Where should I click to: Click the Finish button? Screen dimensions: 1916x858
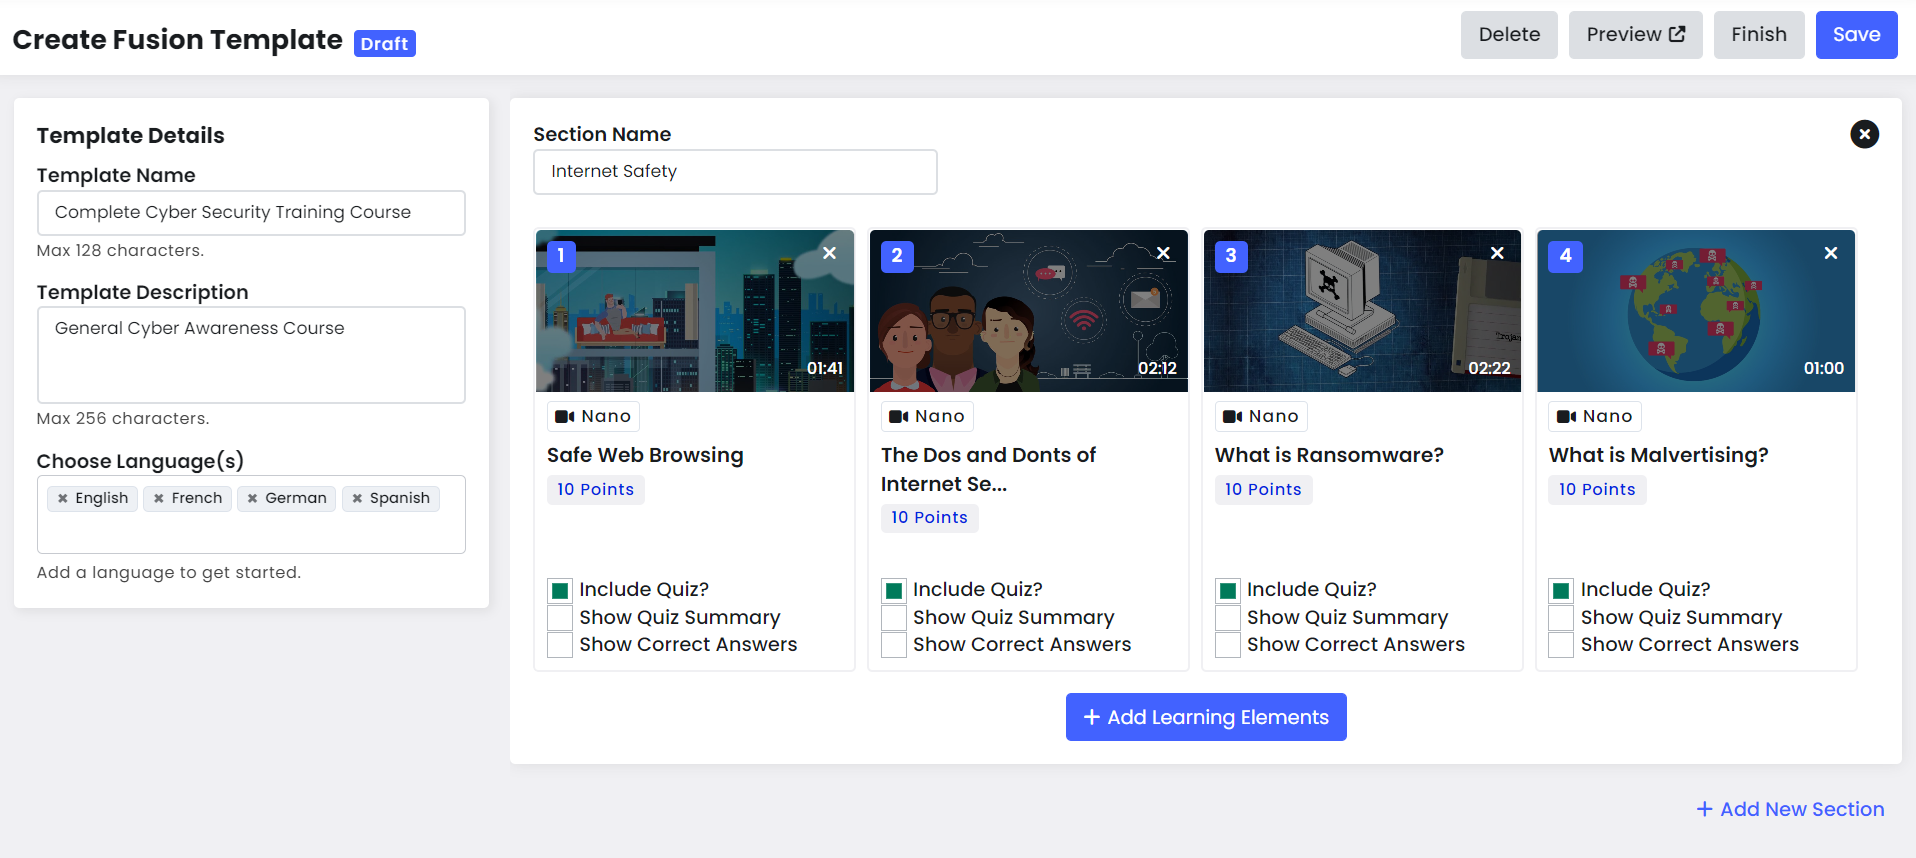[1759, 35]
